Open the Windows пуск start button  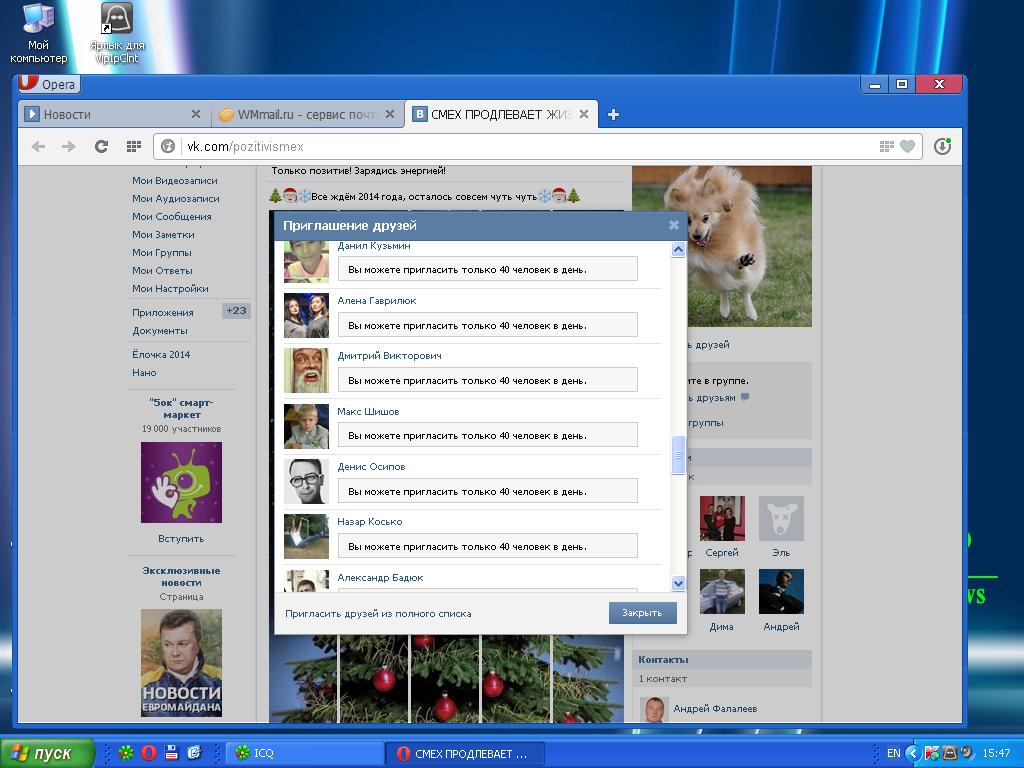click(x=47, y=753)
